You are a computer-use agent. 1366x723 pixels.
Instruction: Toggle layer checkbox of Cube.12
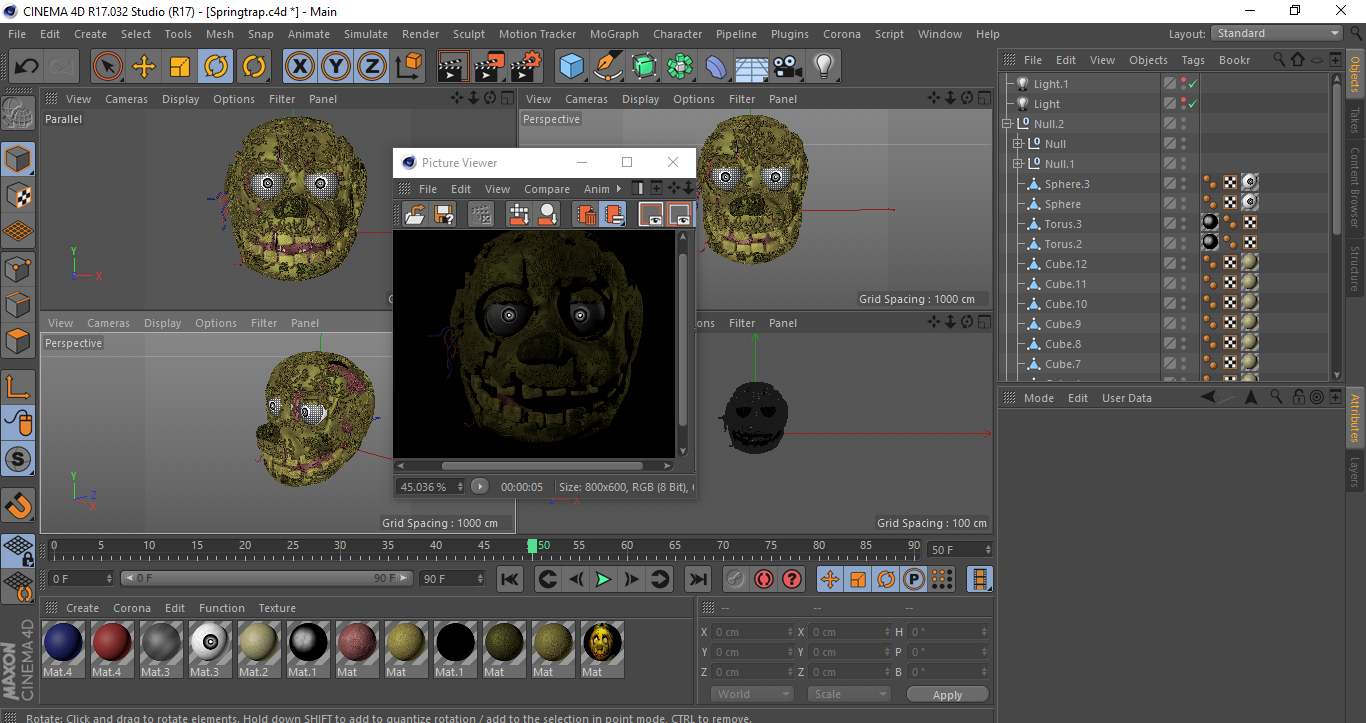[x=1169, y=264]
